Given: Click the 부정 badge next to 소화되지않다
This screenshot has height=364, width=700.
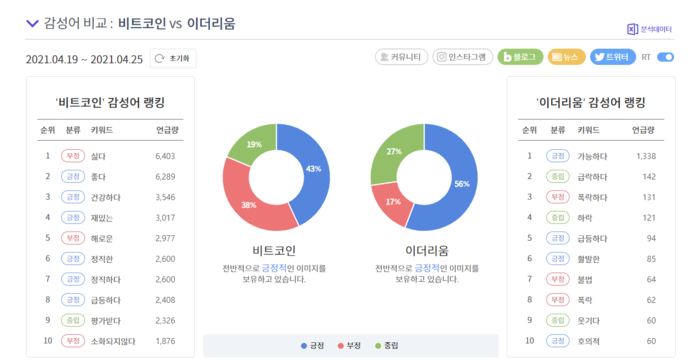Looking at the screenshot, I should (x=73, y=341).
